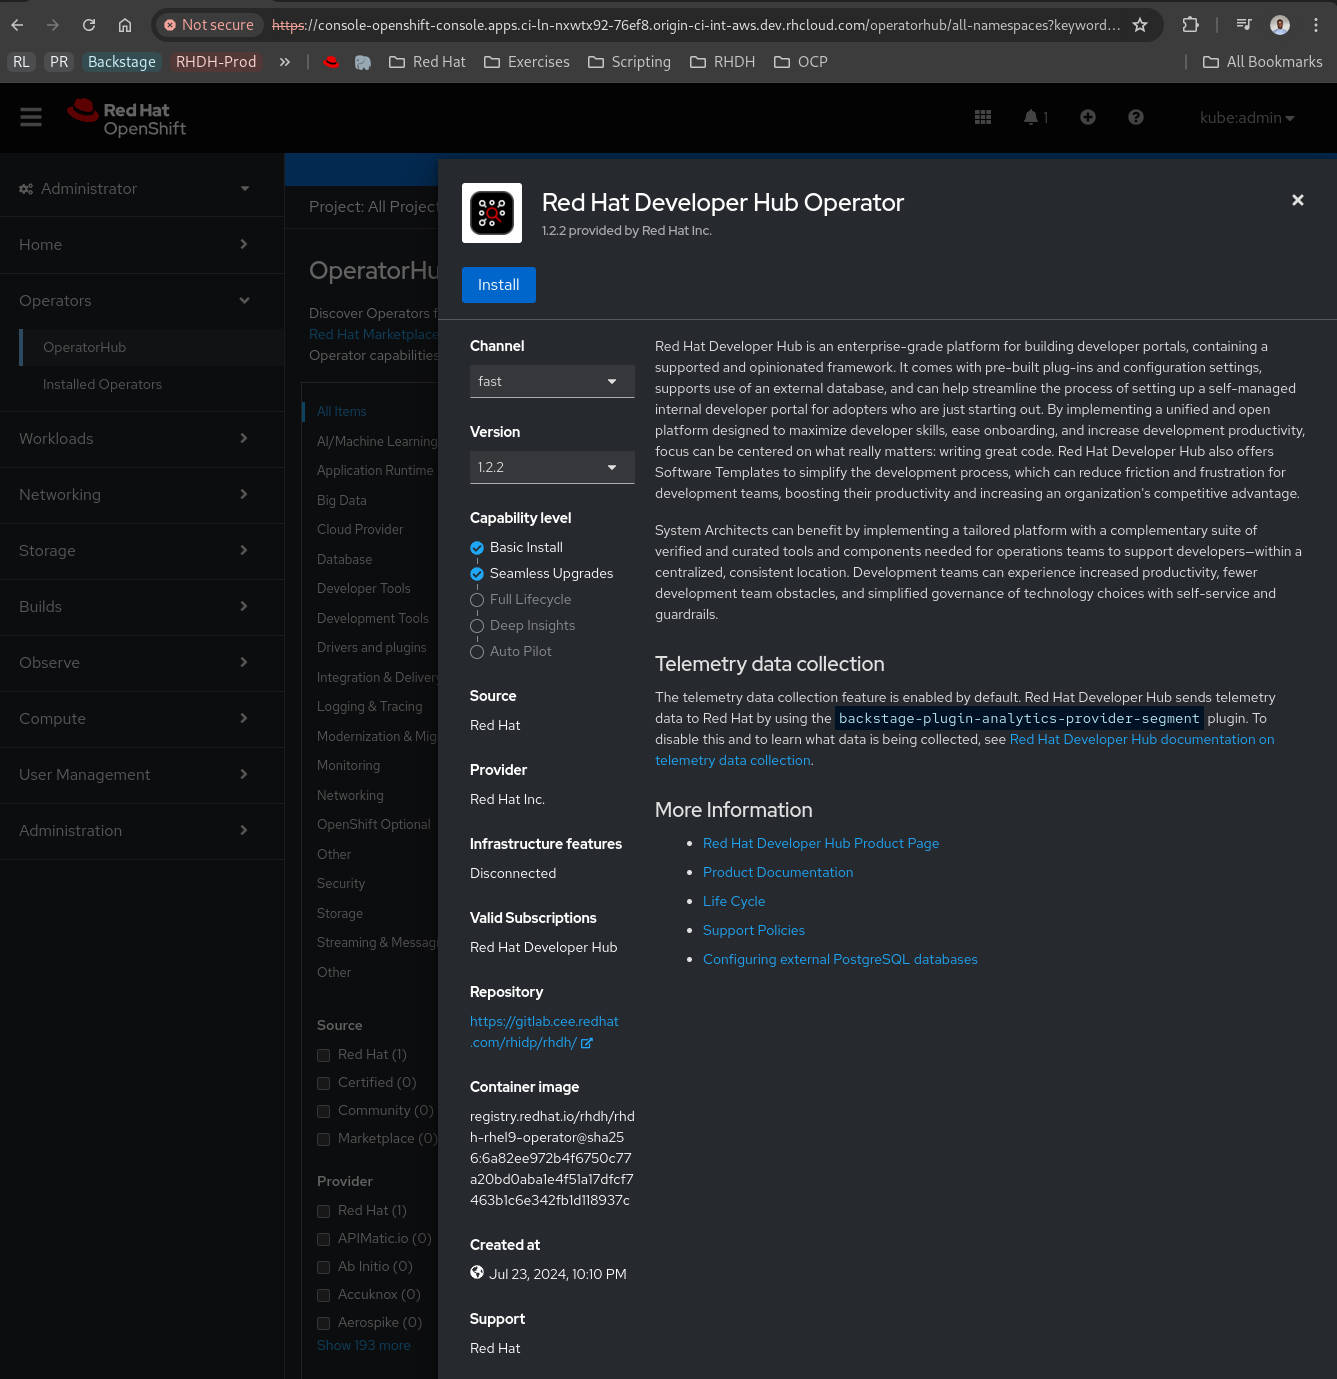Viewport: 1337px width, 1379px height.
Task: Open the Life Cycle link
Action: [734, 902]
